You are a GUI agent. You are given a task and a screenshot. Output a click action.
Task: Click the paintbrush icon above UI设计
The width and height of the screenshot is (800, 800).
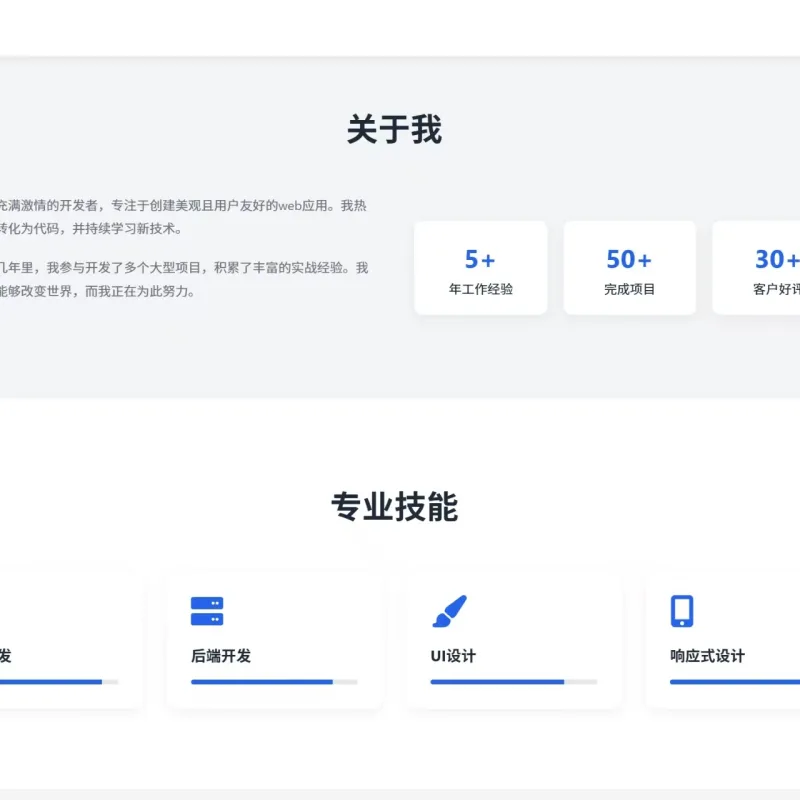coord(449,611)
